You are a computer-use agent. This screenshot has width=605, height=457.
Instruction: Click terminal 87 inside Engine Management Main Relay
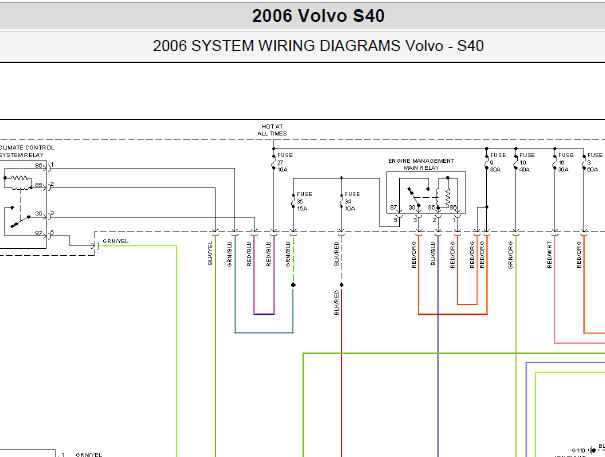click(393, 208)
